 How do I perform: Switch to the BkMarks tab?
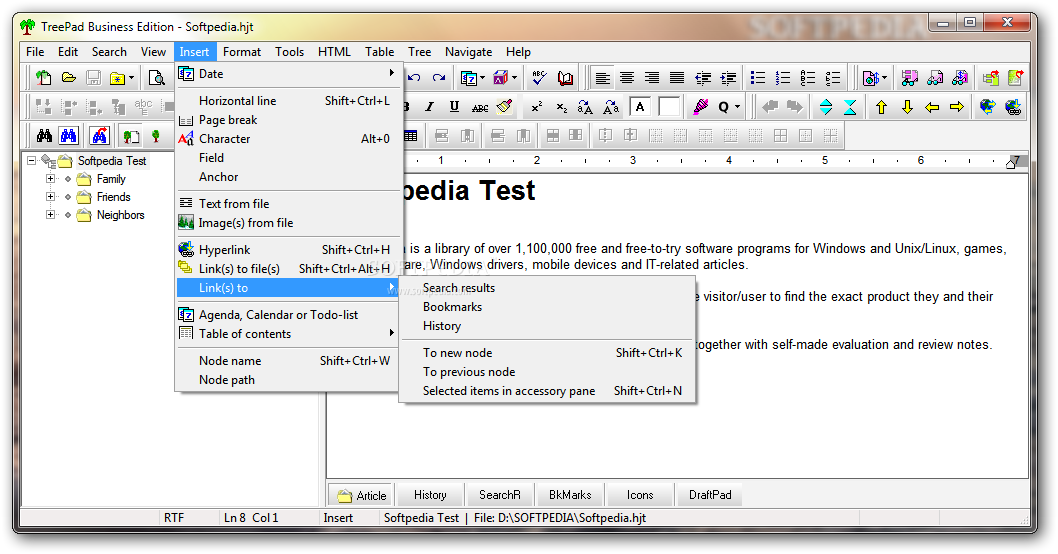pos(569,495)
